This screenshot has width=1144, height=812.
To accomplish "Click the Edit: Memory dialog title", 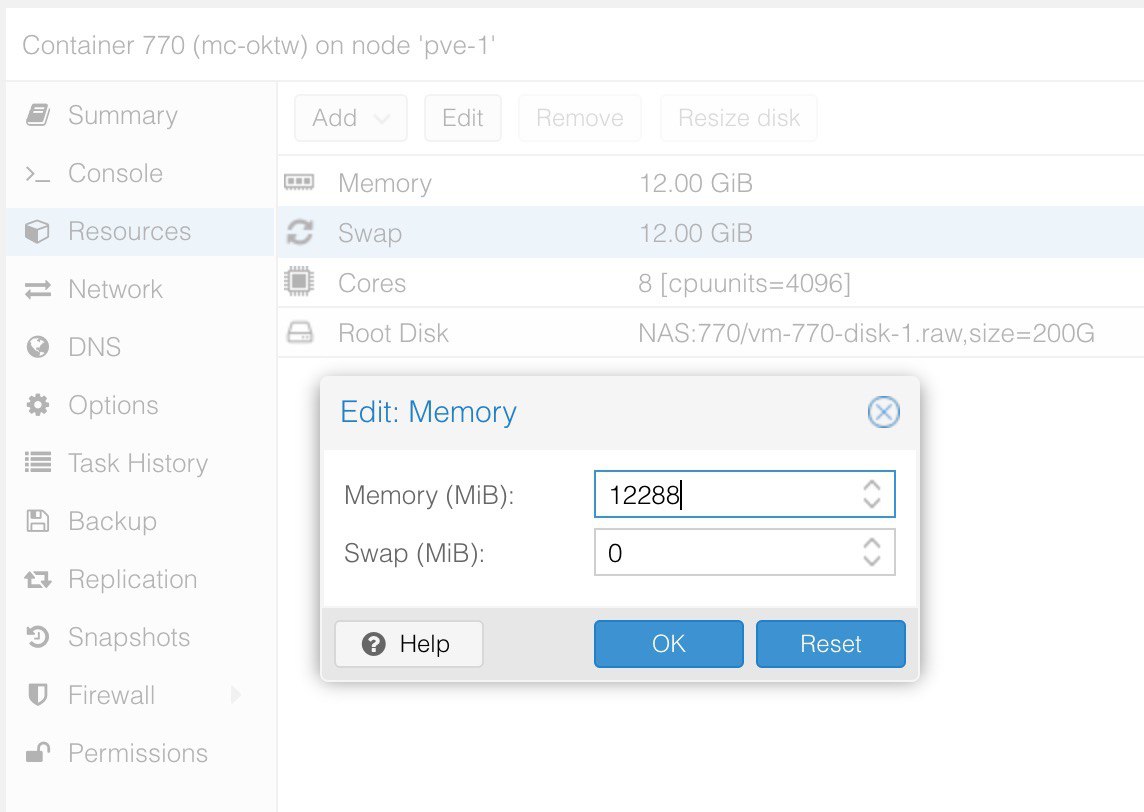I will click(x=428, y=412).
